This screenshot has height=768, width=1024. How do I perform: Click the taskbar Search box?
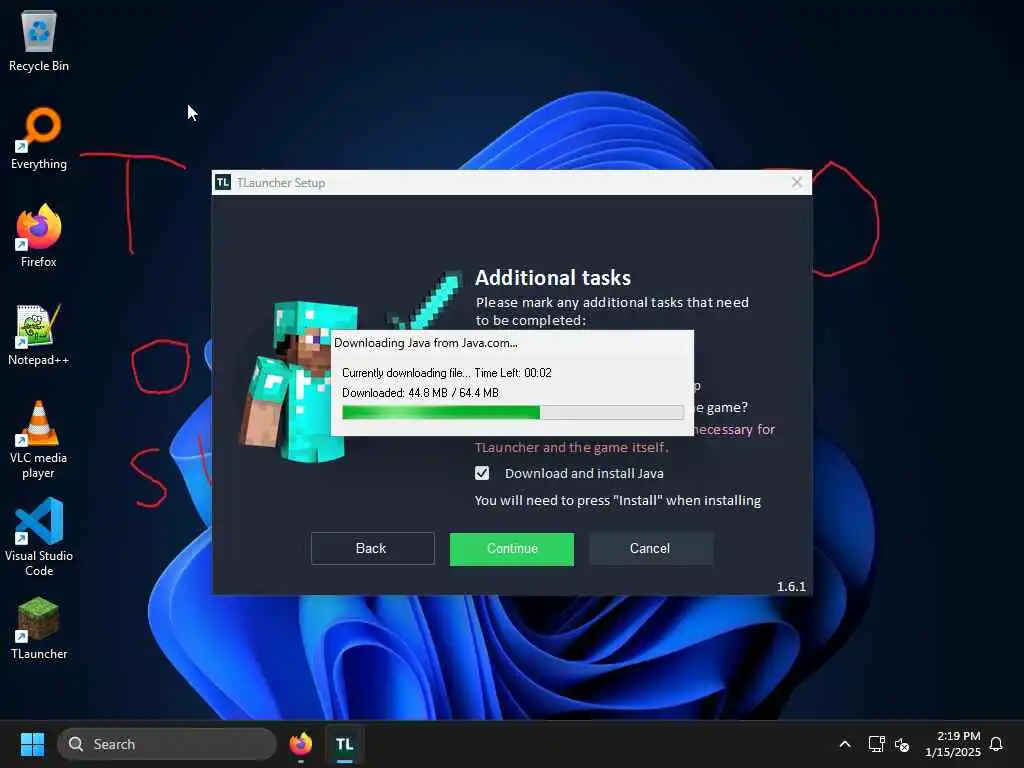coord(167,744)
